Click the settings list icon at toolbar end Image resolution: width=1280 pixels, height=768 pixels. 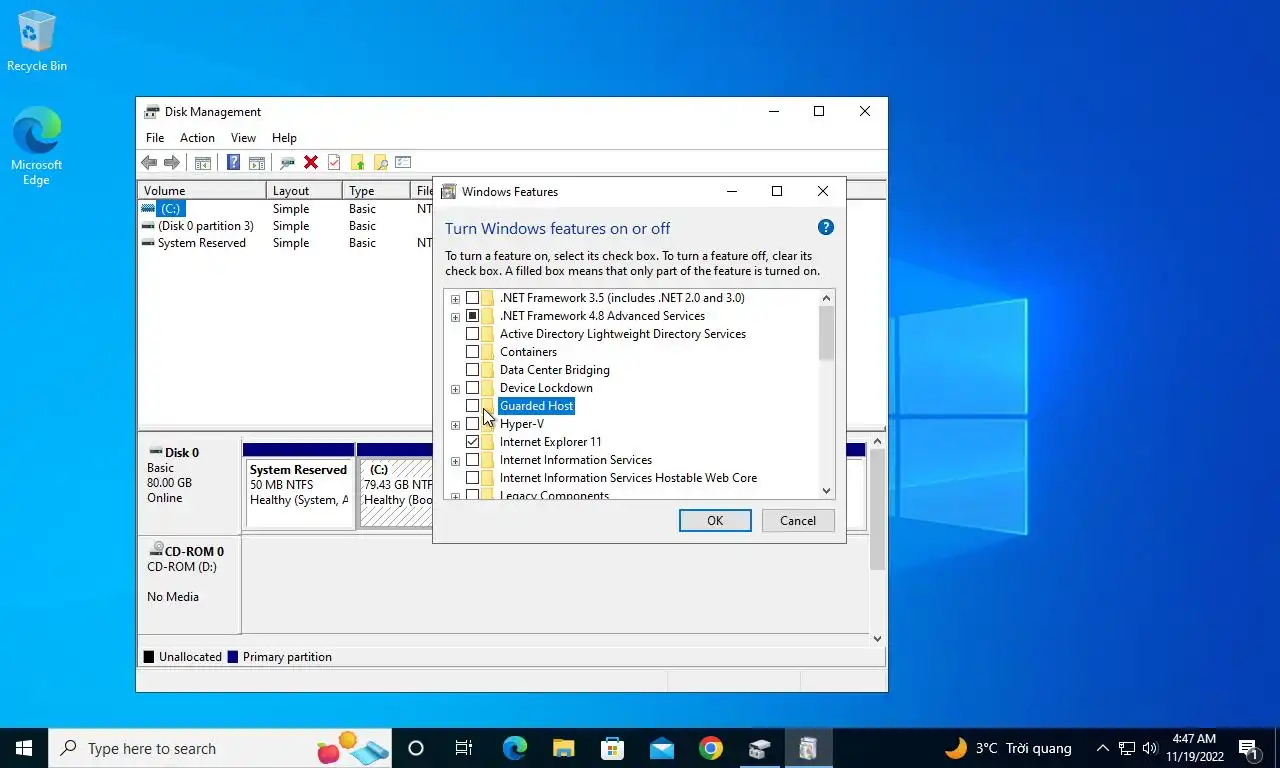[x=403, y=163]
